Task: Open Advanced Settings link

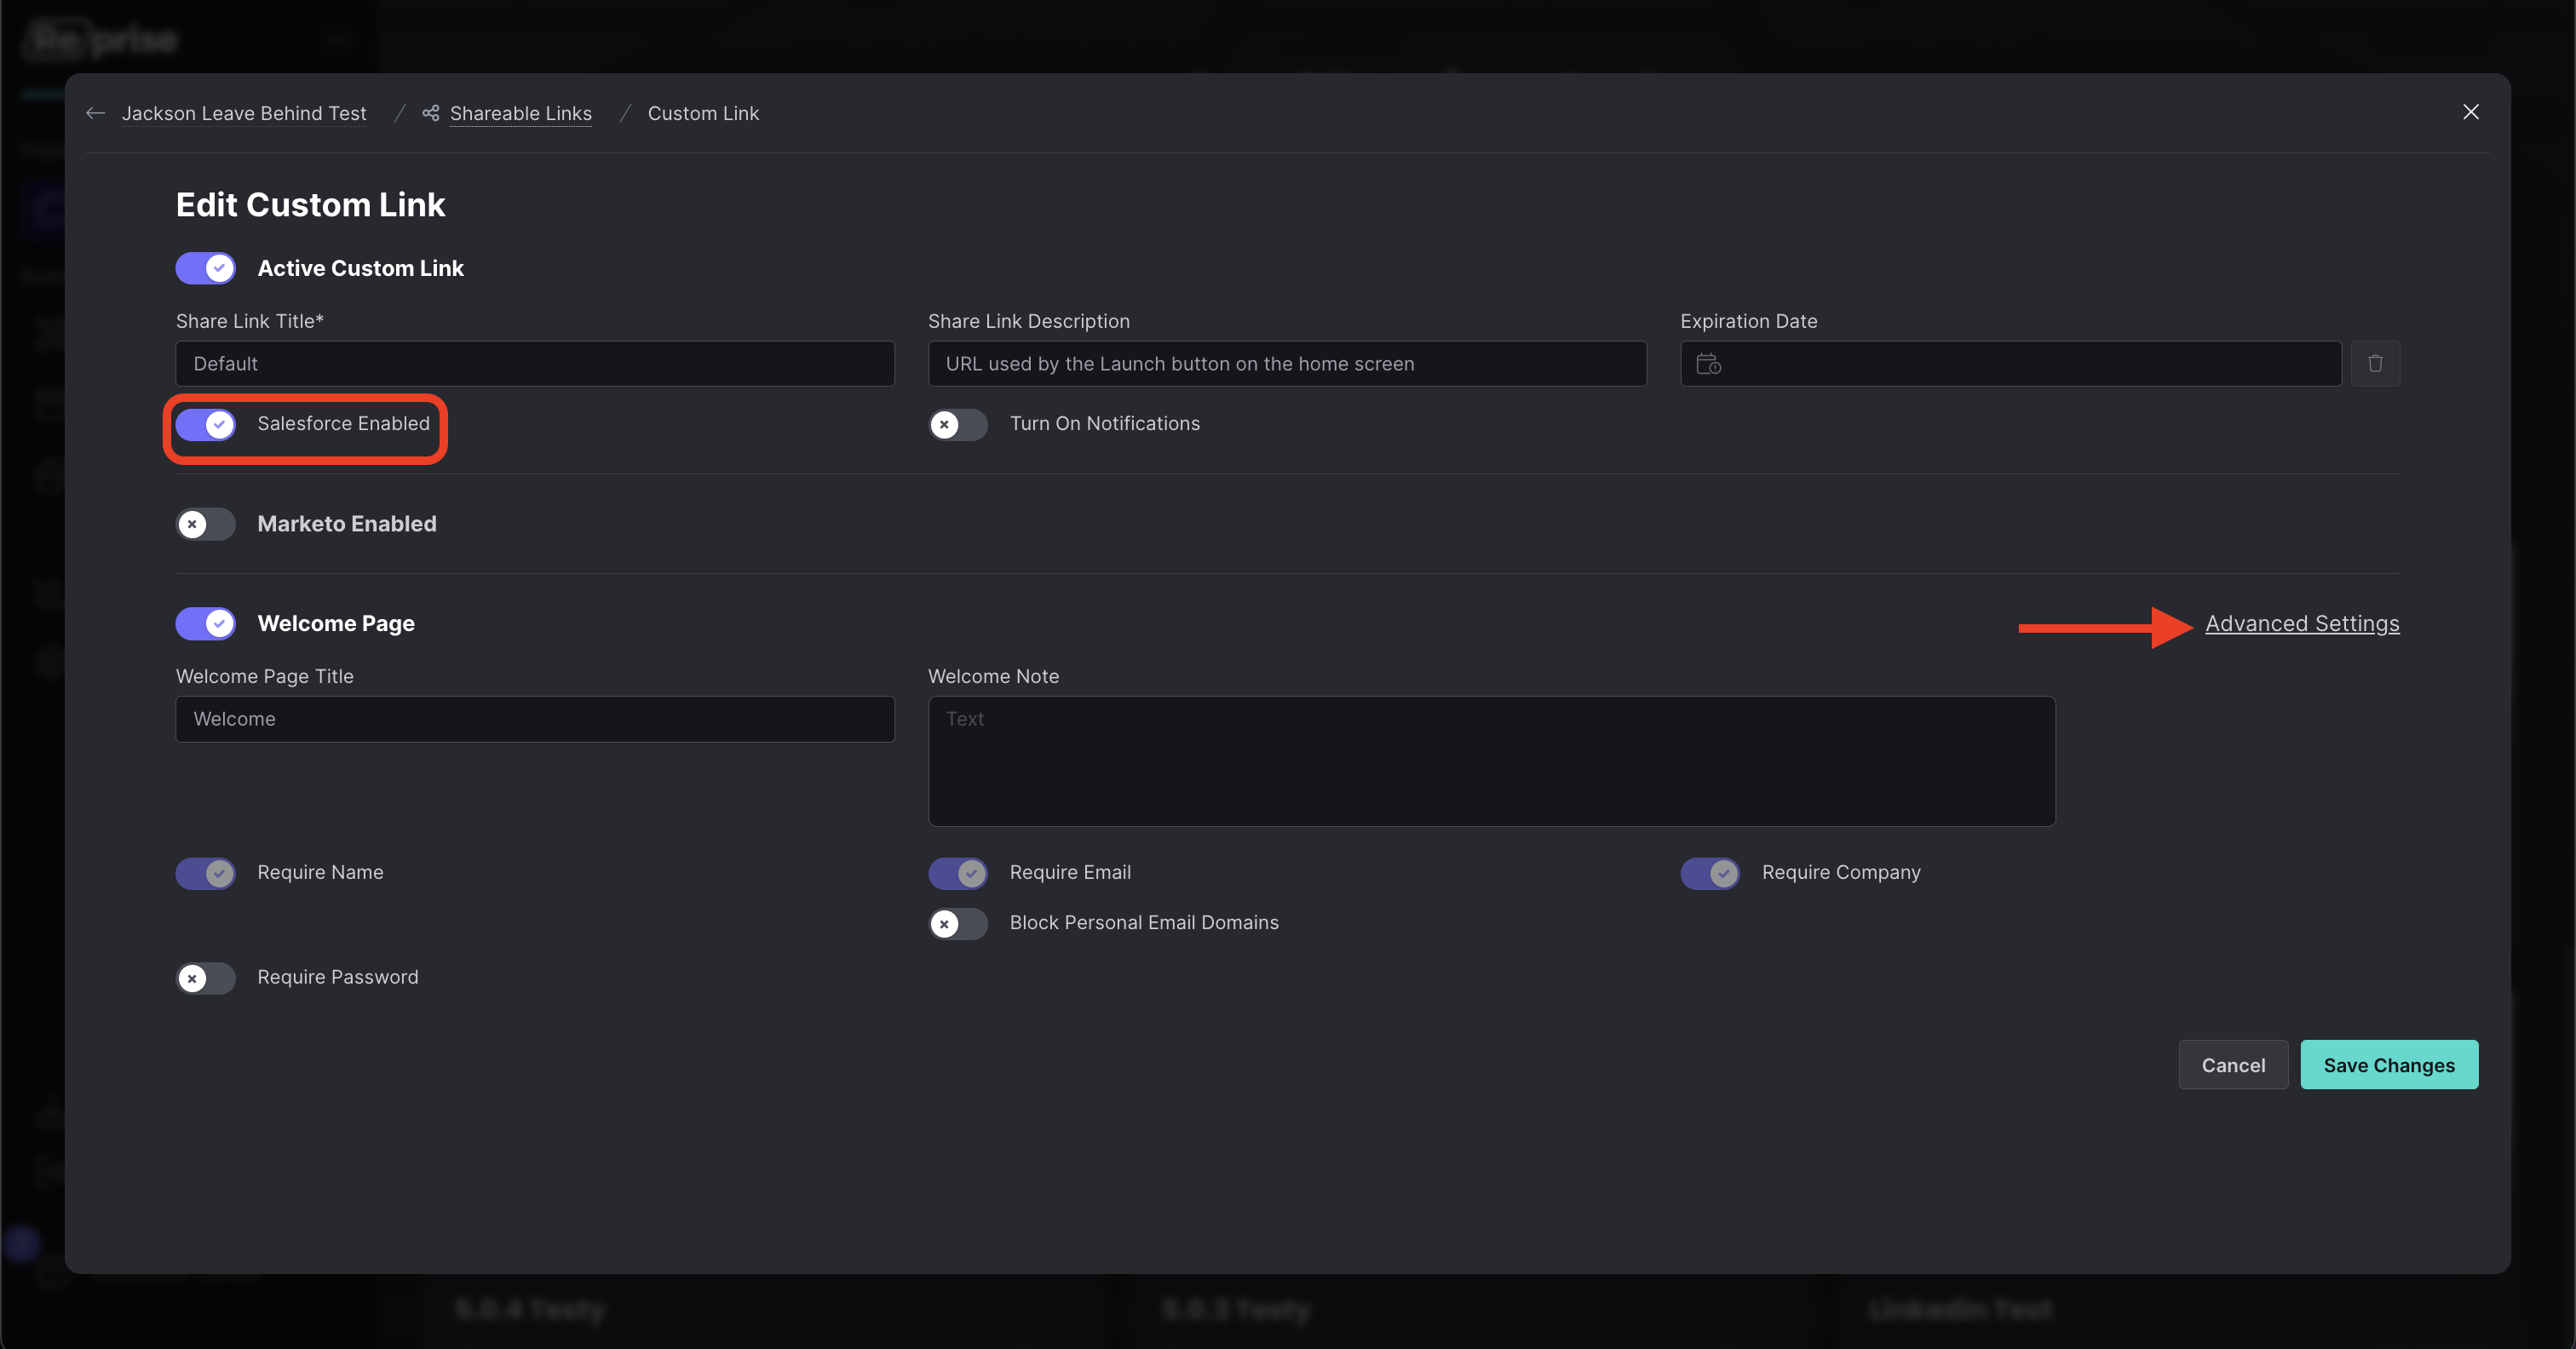Action: (2302, 623)
